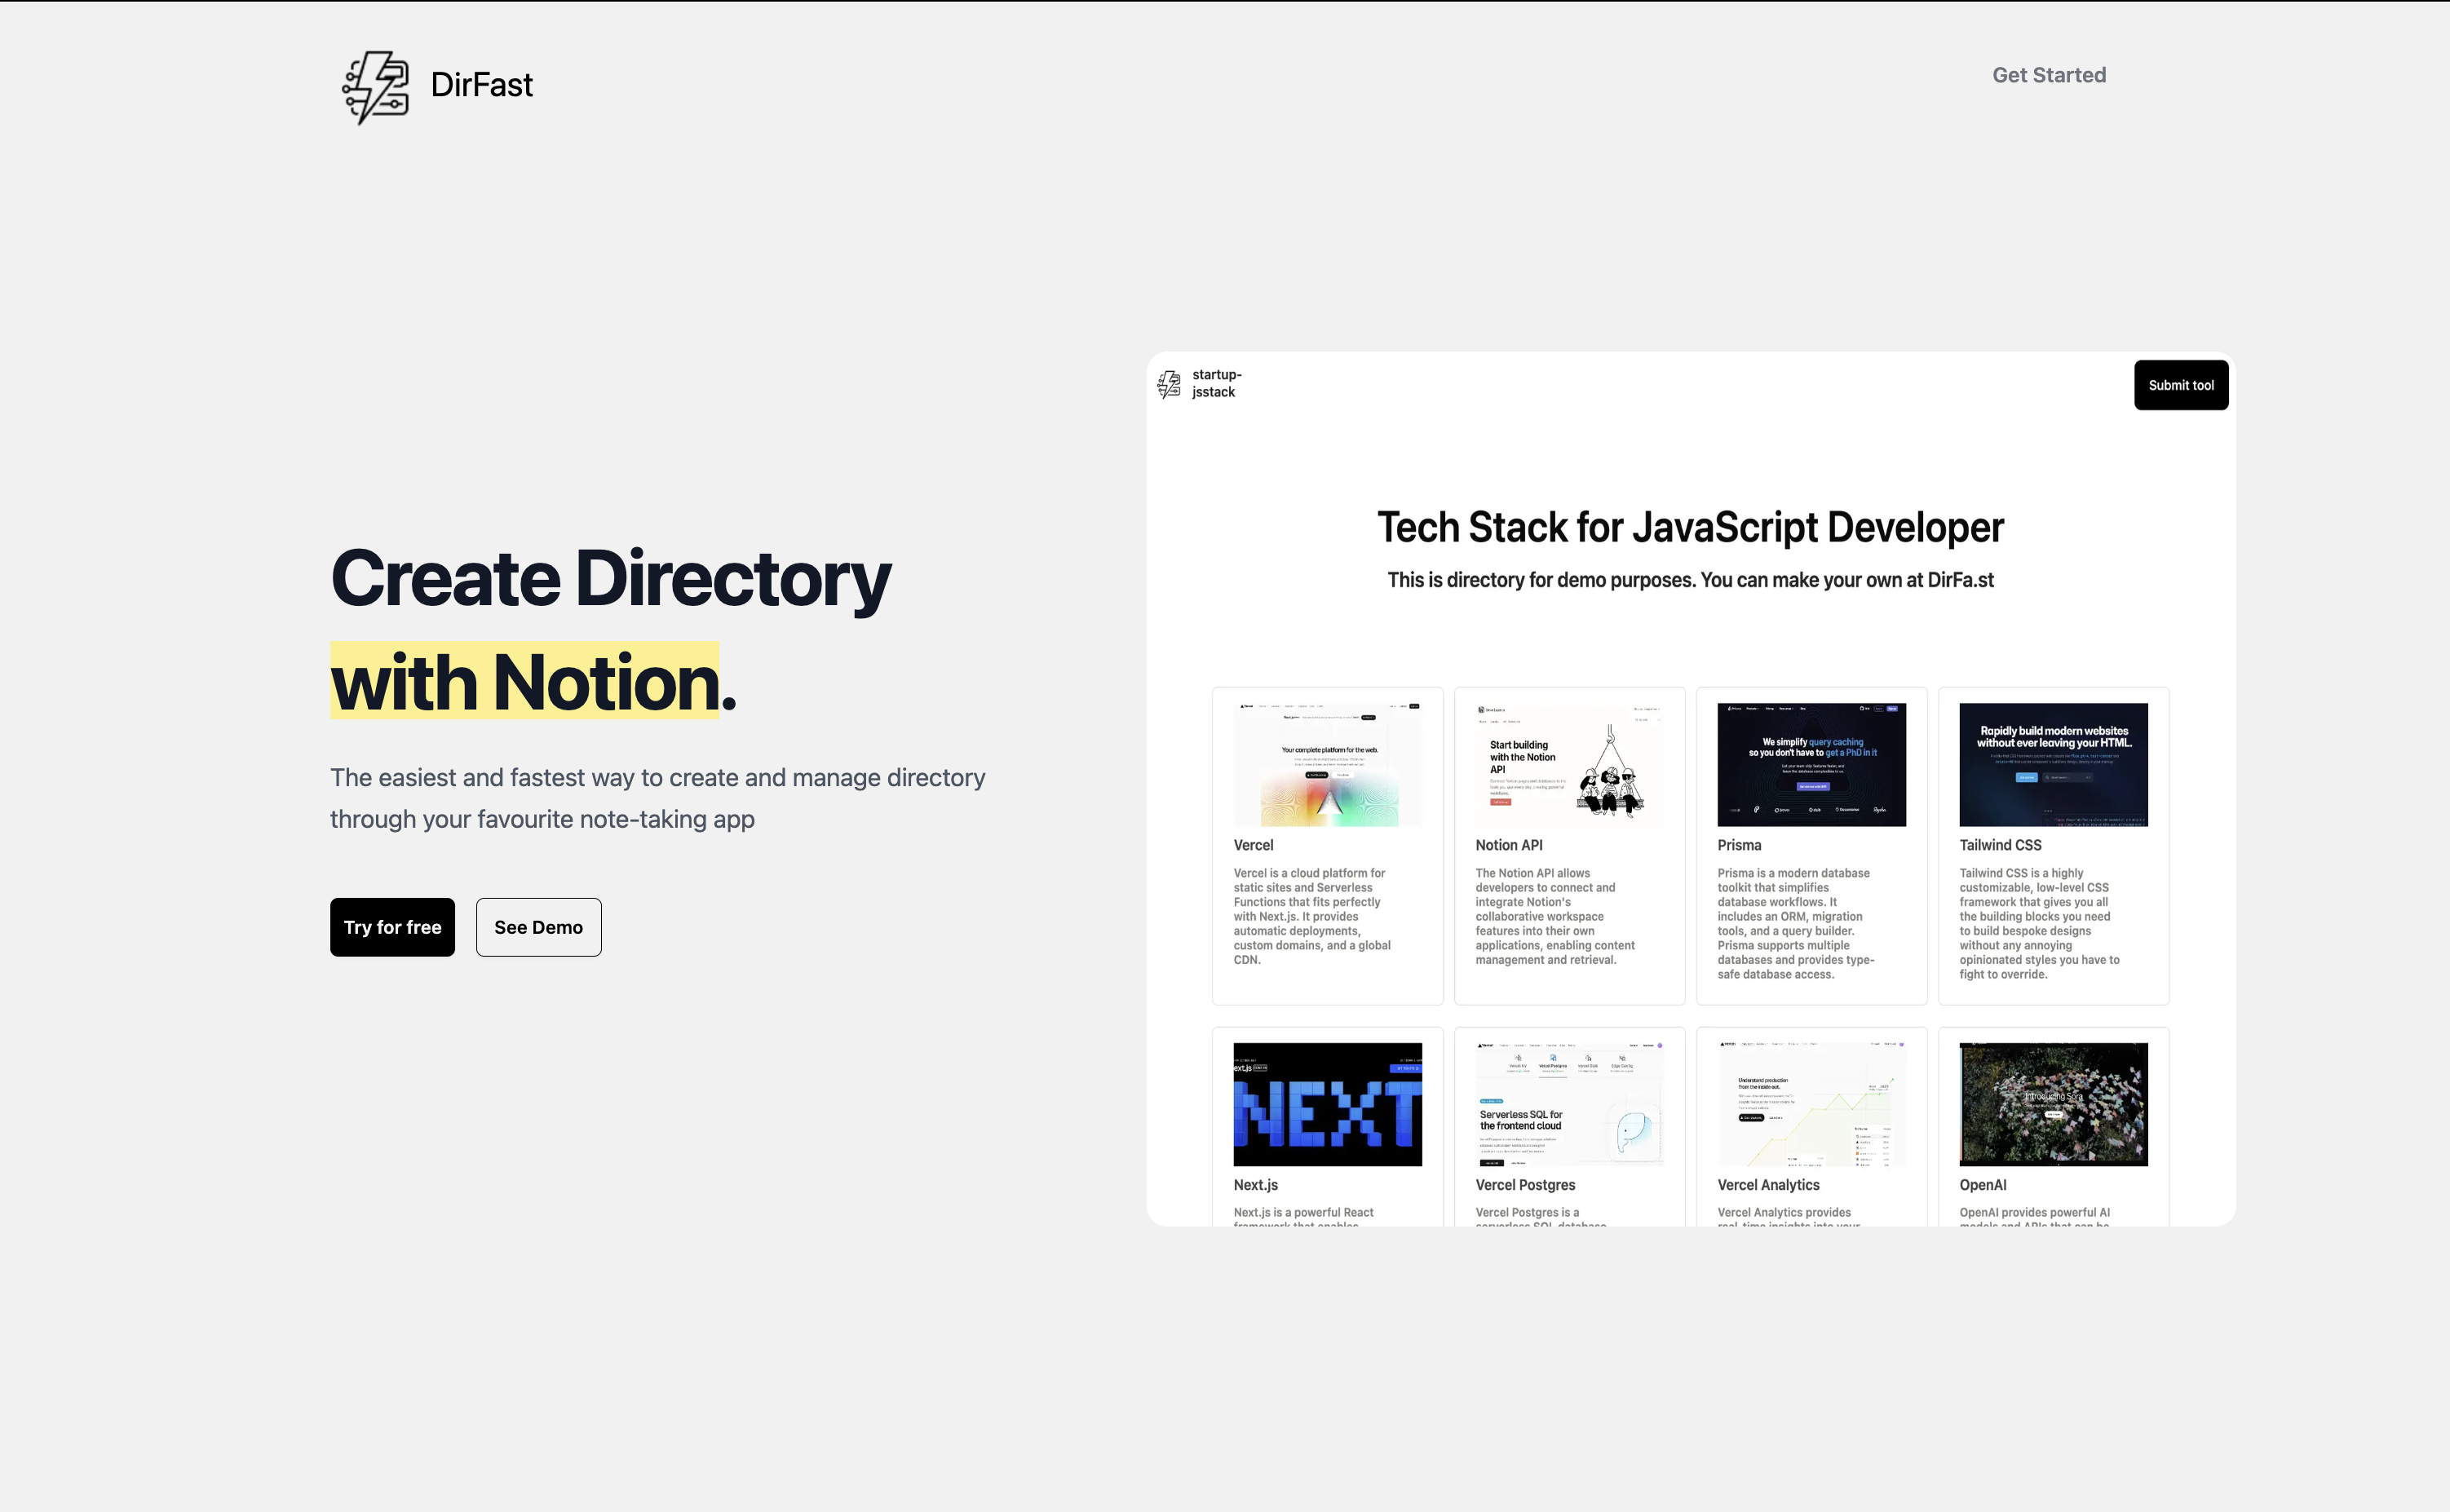Click the 'Create Directory' headline
Viewport: 2450px width, 1512px height.
pos(610,578)
